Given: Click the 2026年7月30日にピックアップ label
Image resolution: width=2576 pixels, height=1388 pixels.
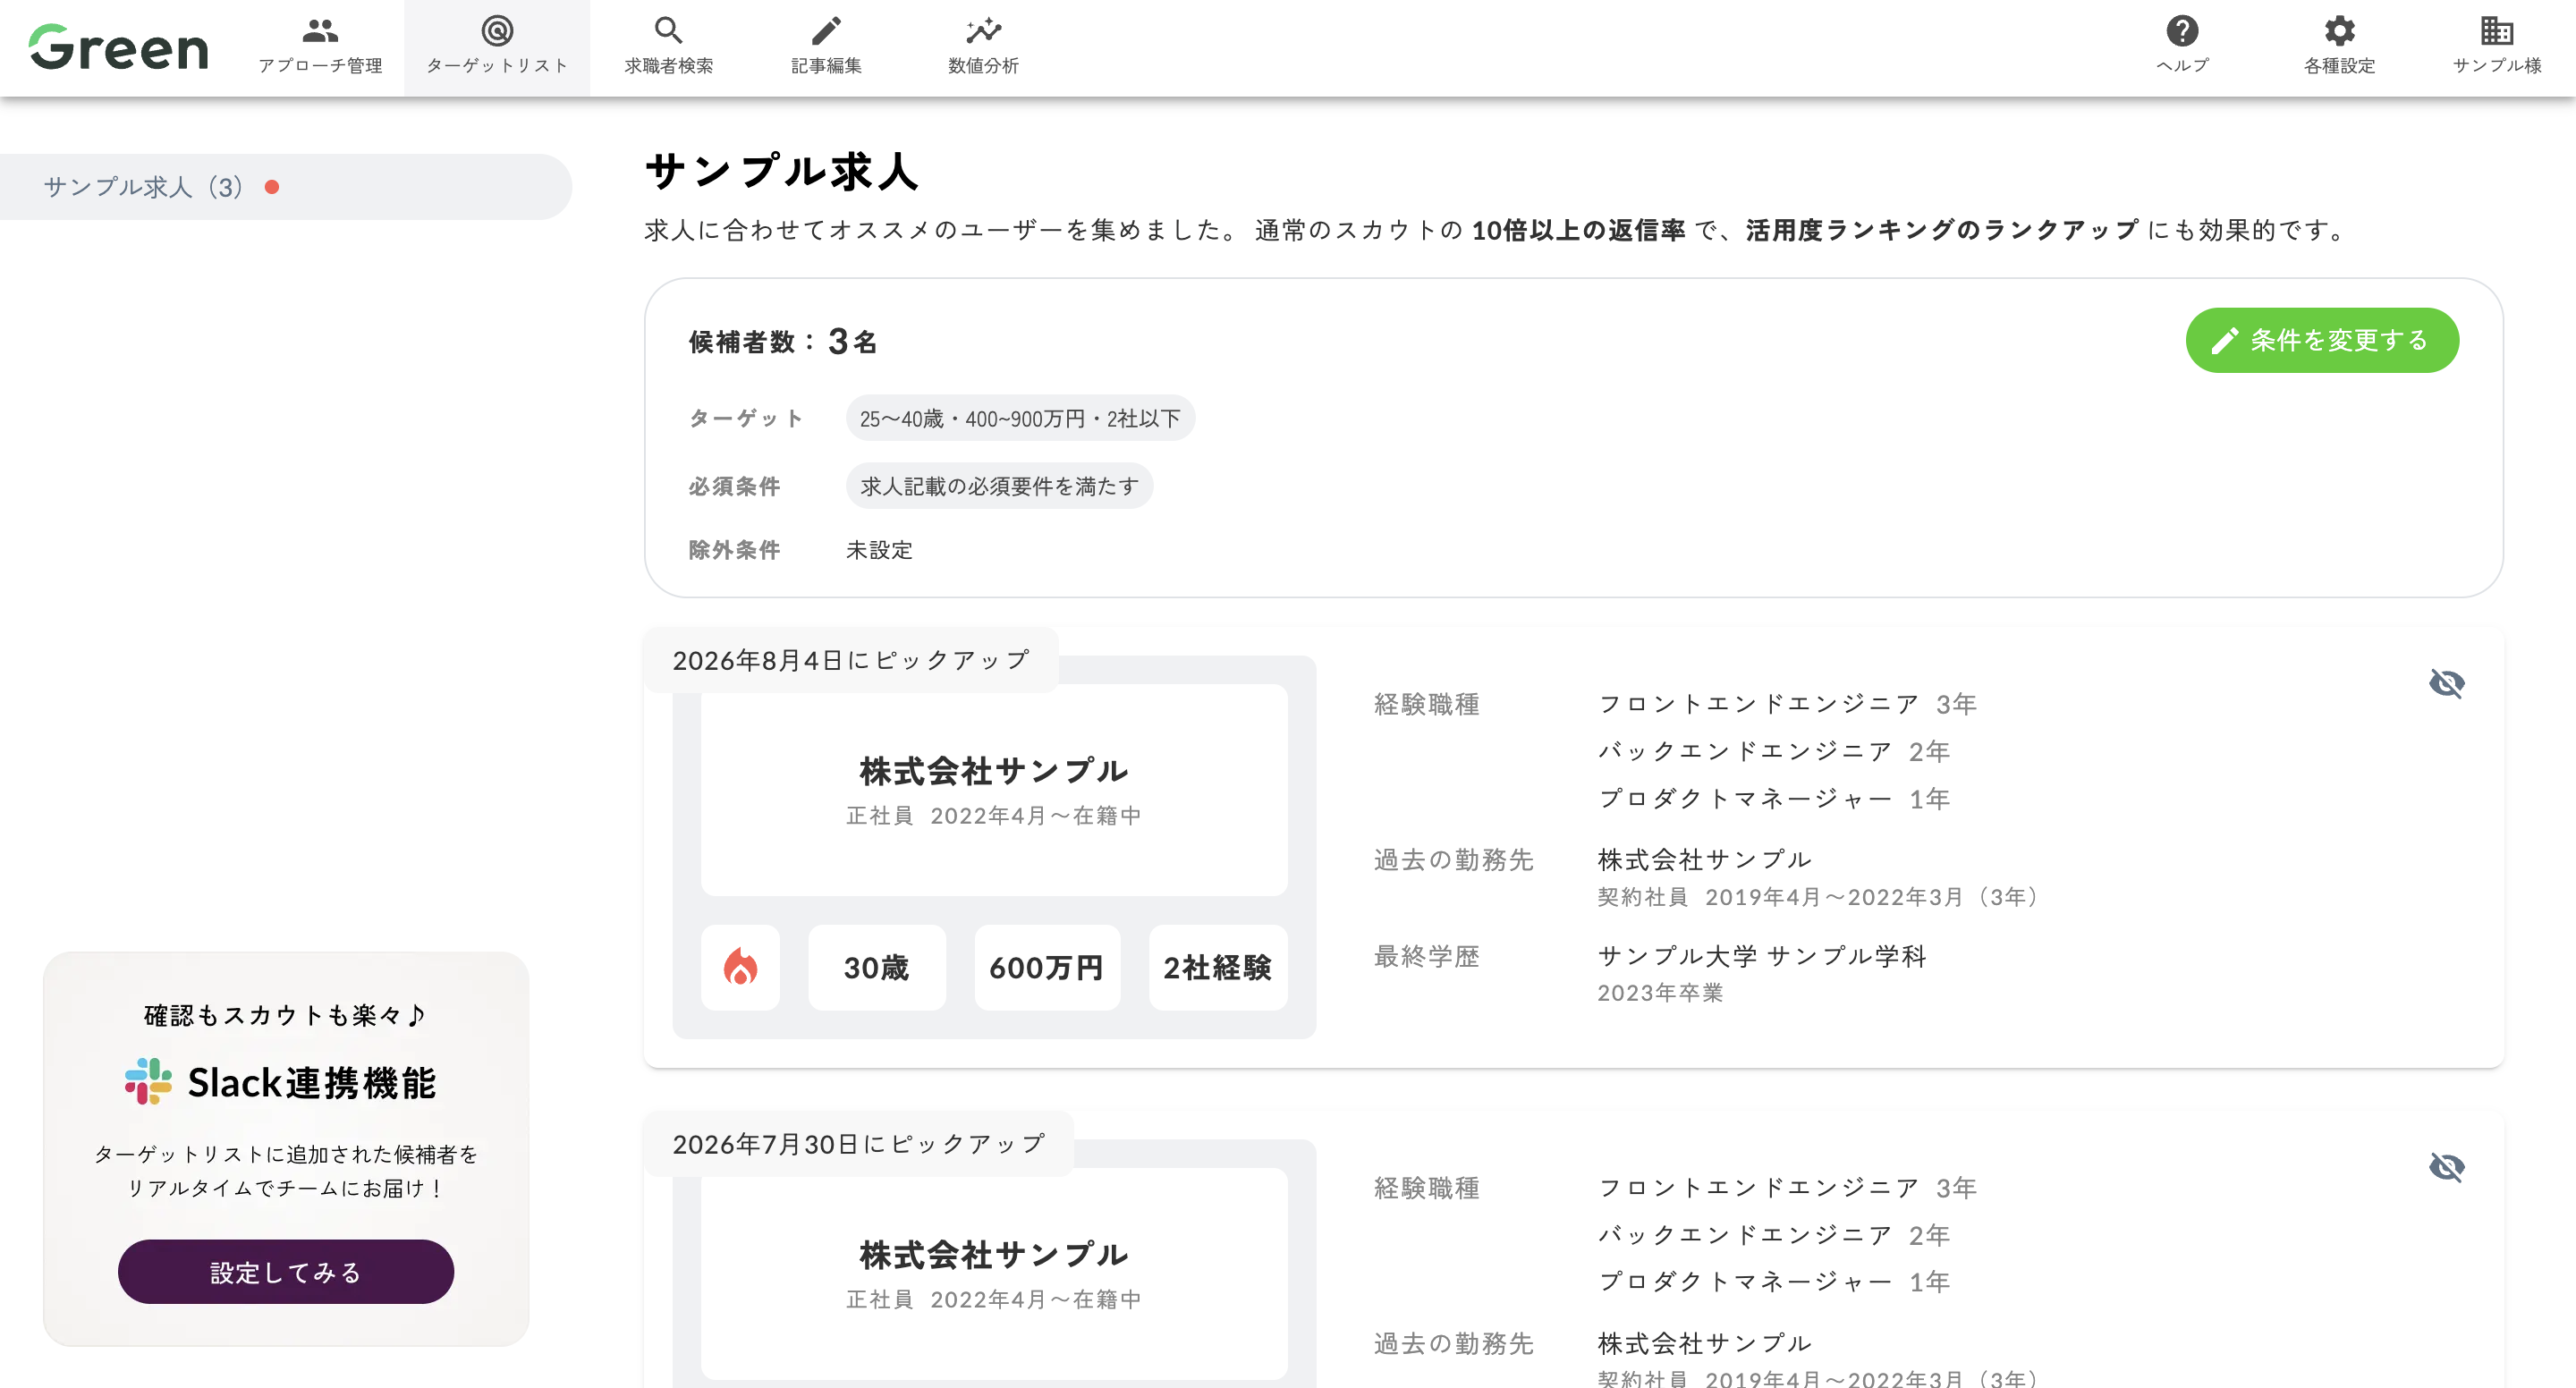Looking at the screenshot, I should pyautogui.click(x=859, y=1144).
